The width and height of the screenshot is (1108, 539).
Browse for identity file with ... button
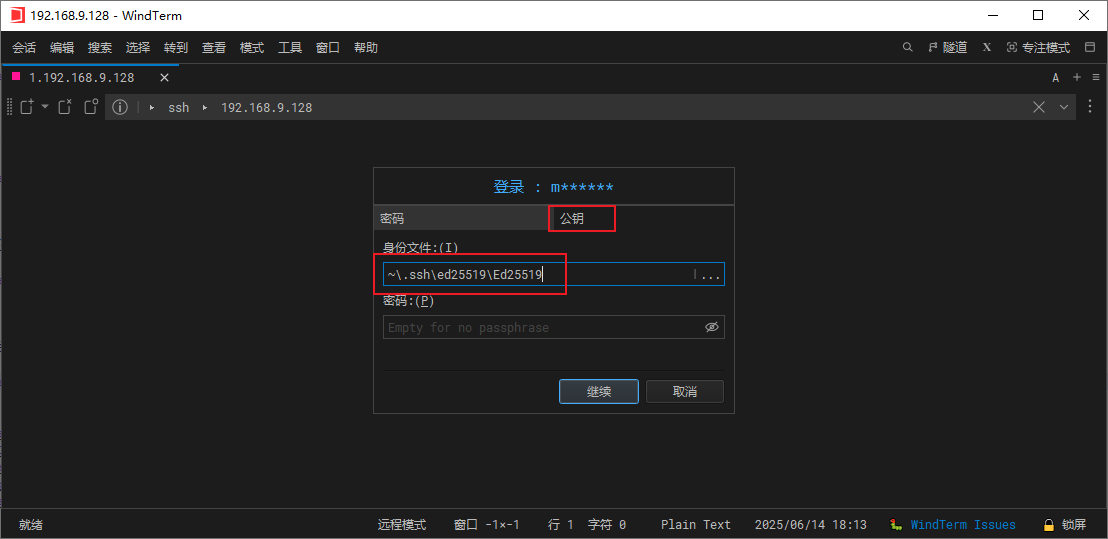click(710, 275)
